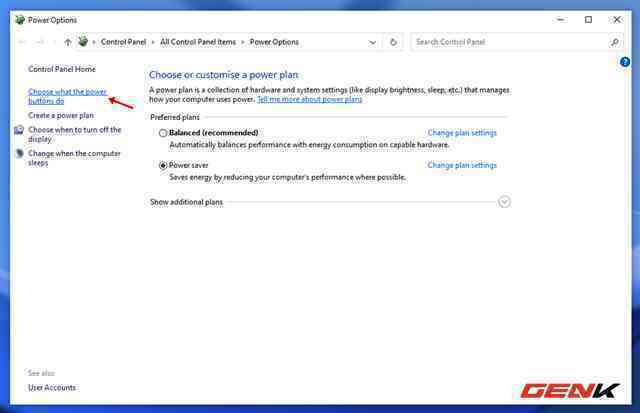Screen dimensions: 640x413
Task: Select the Balanced (recommended) plan
Action: click(x=163, y=133)
